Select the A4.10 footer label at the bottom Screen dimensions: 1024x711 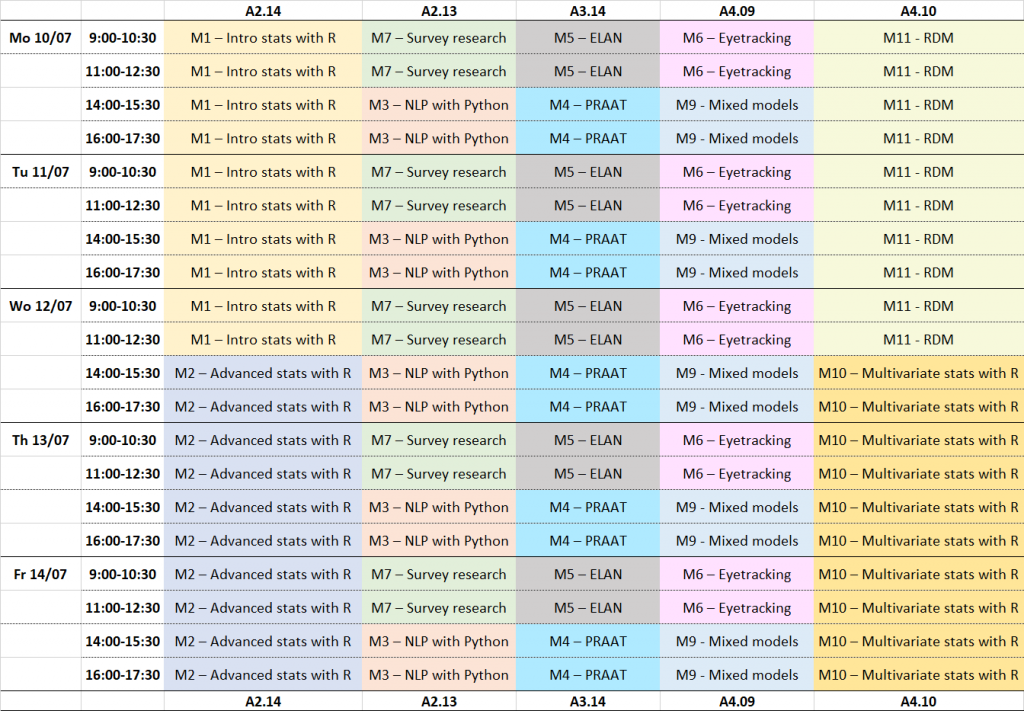click(x=918, y=701)
